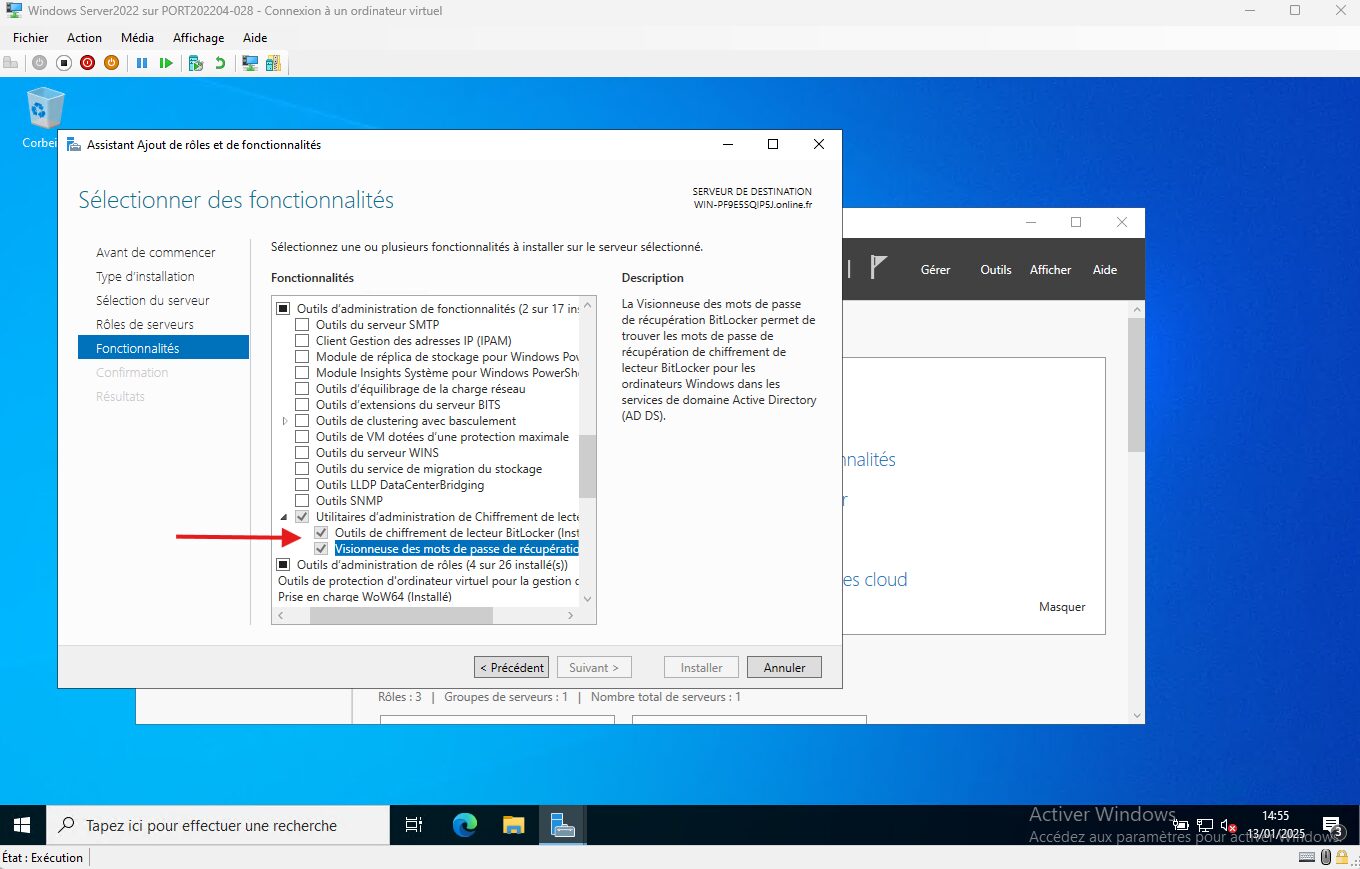Launch Microsoft Edge from the taskbar
Screen dimensions: 1360x869
tap(465, 825)
